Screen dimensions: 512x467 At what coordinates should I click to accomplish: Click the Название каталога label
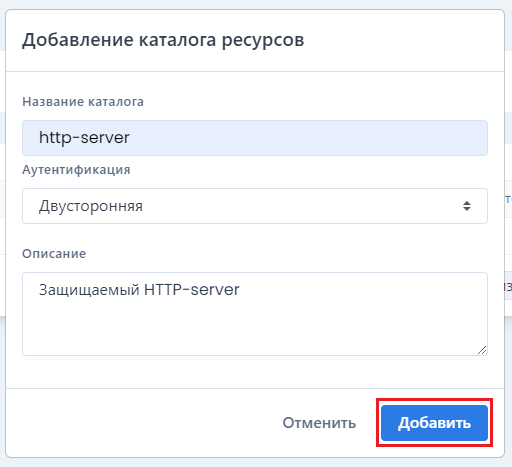coord(83,102)
